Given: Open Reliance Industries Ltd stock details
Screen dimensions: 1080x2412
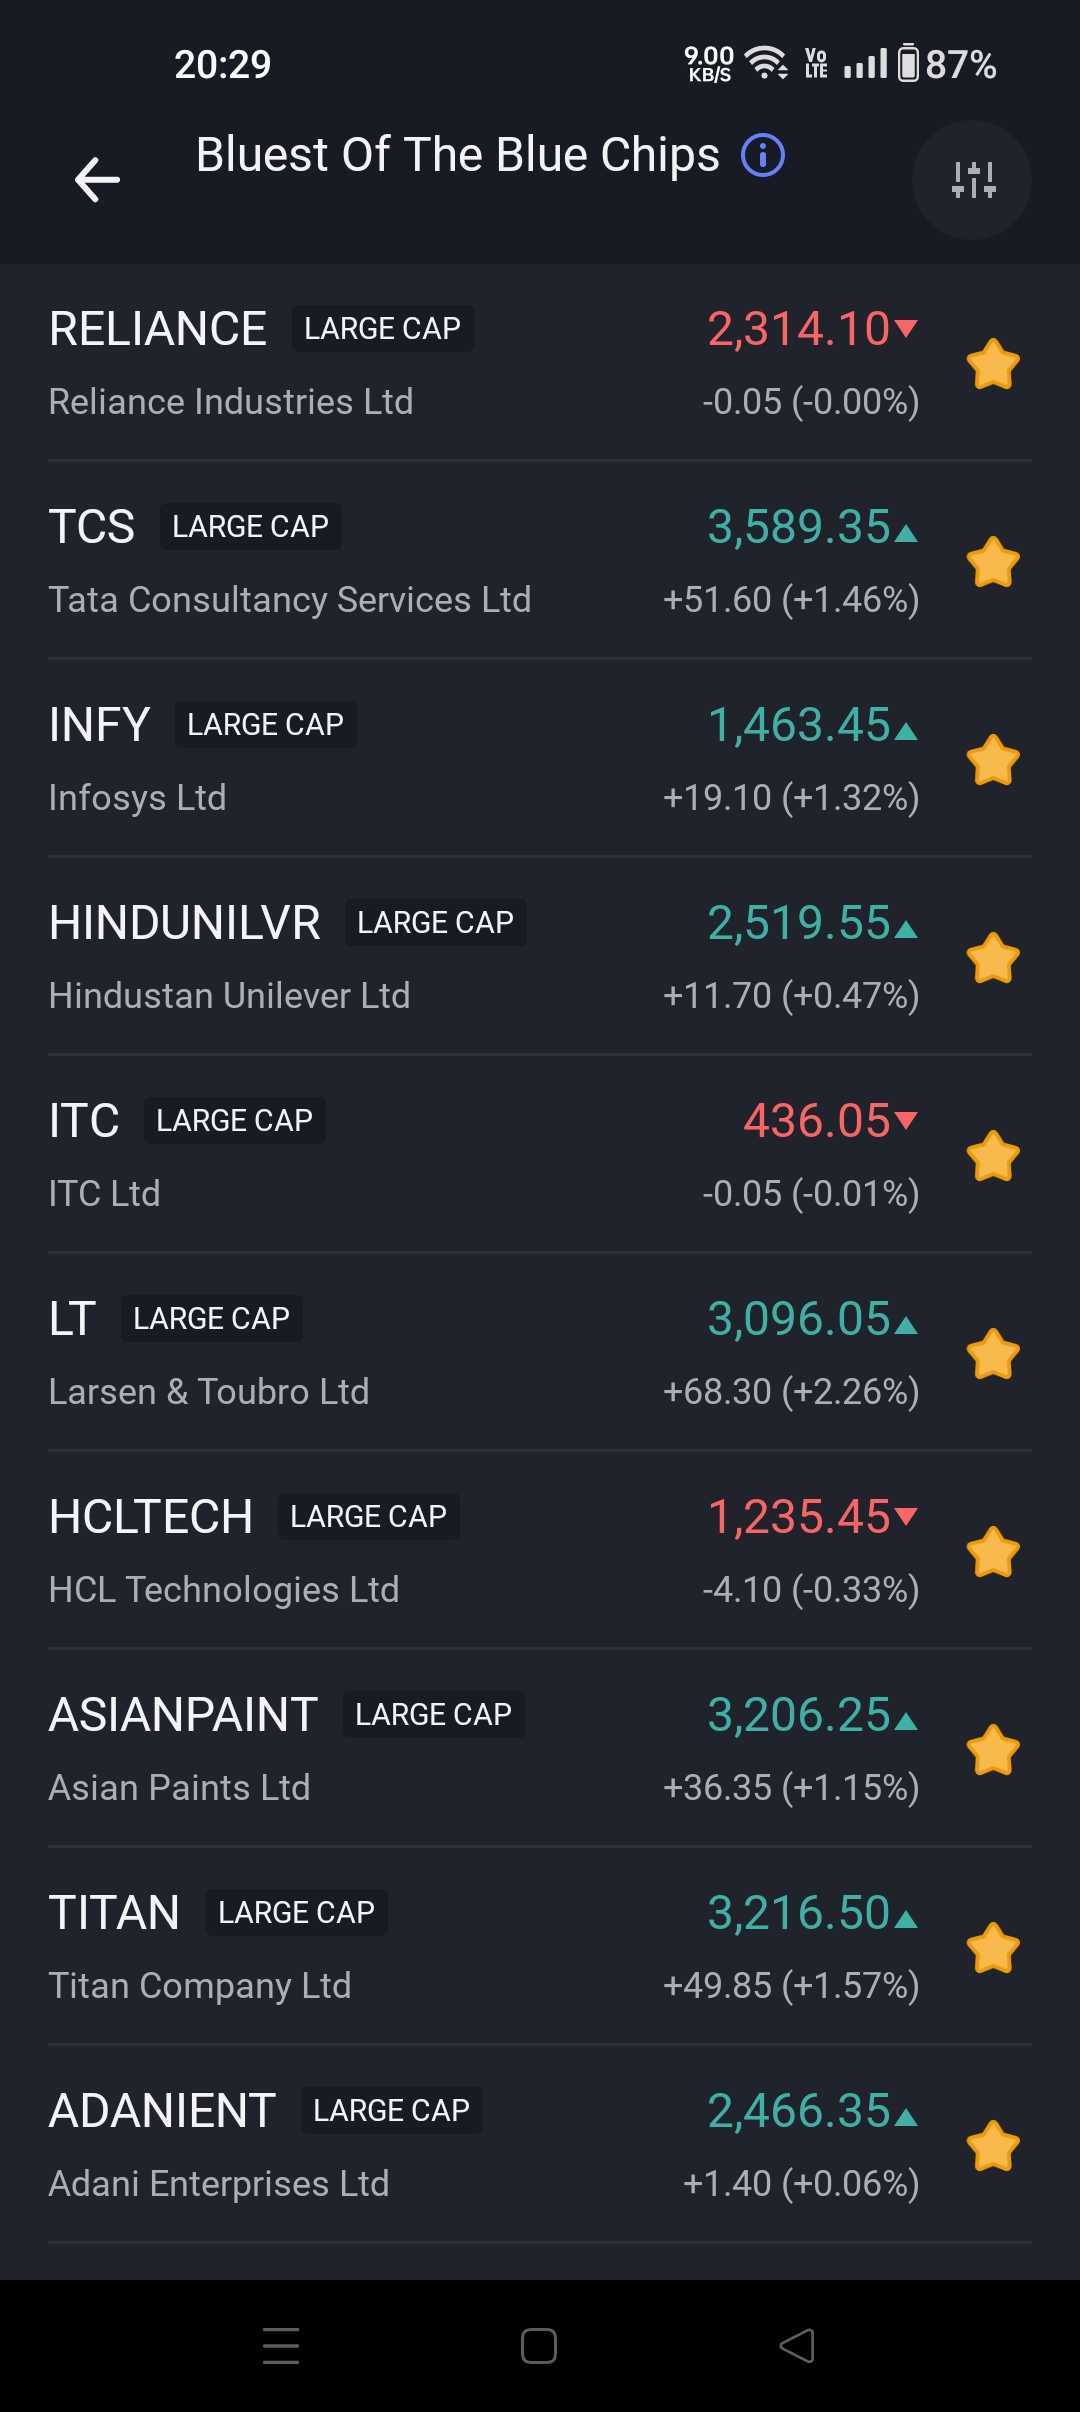Looking at the screenshot, I should point(231,402).
